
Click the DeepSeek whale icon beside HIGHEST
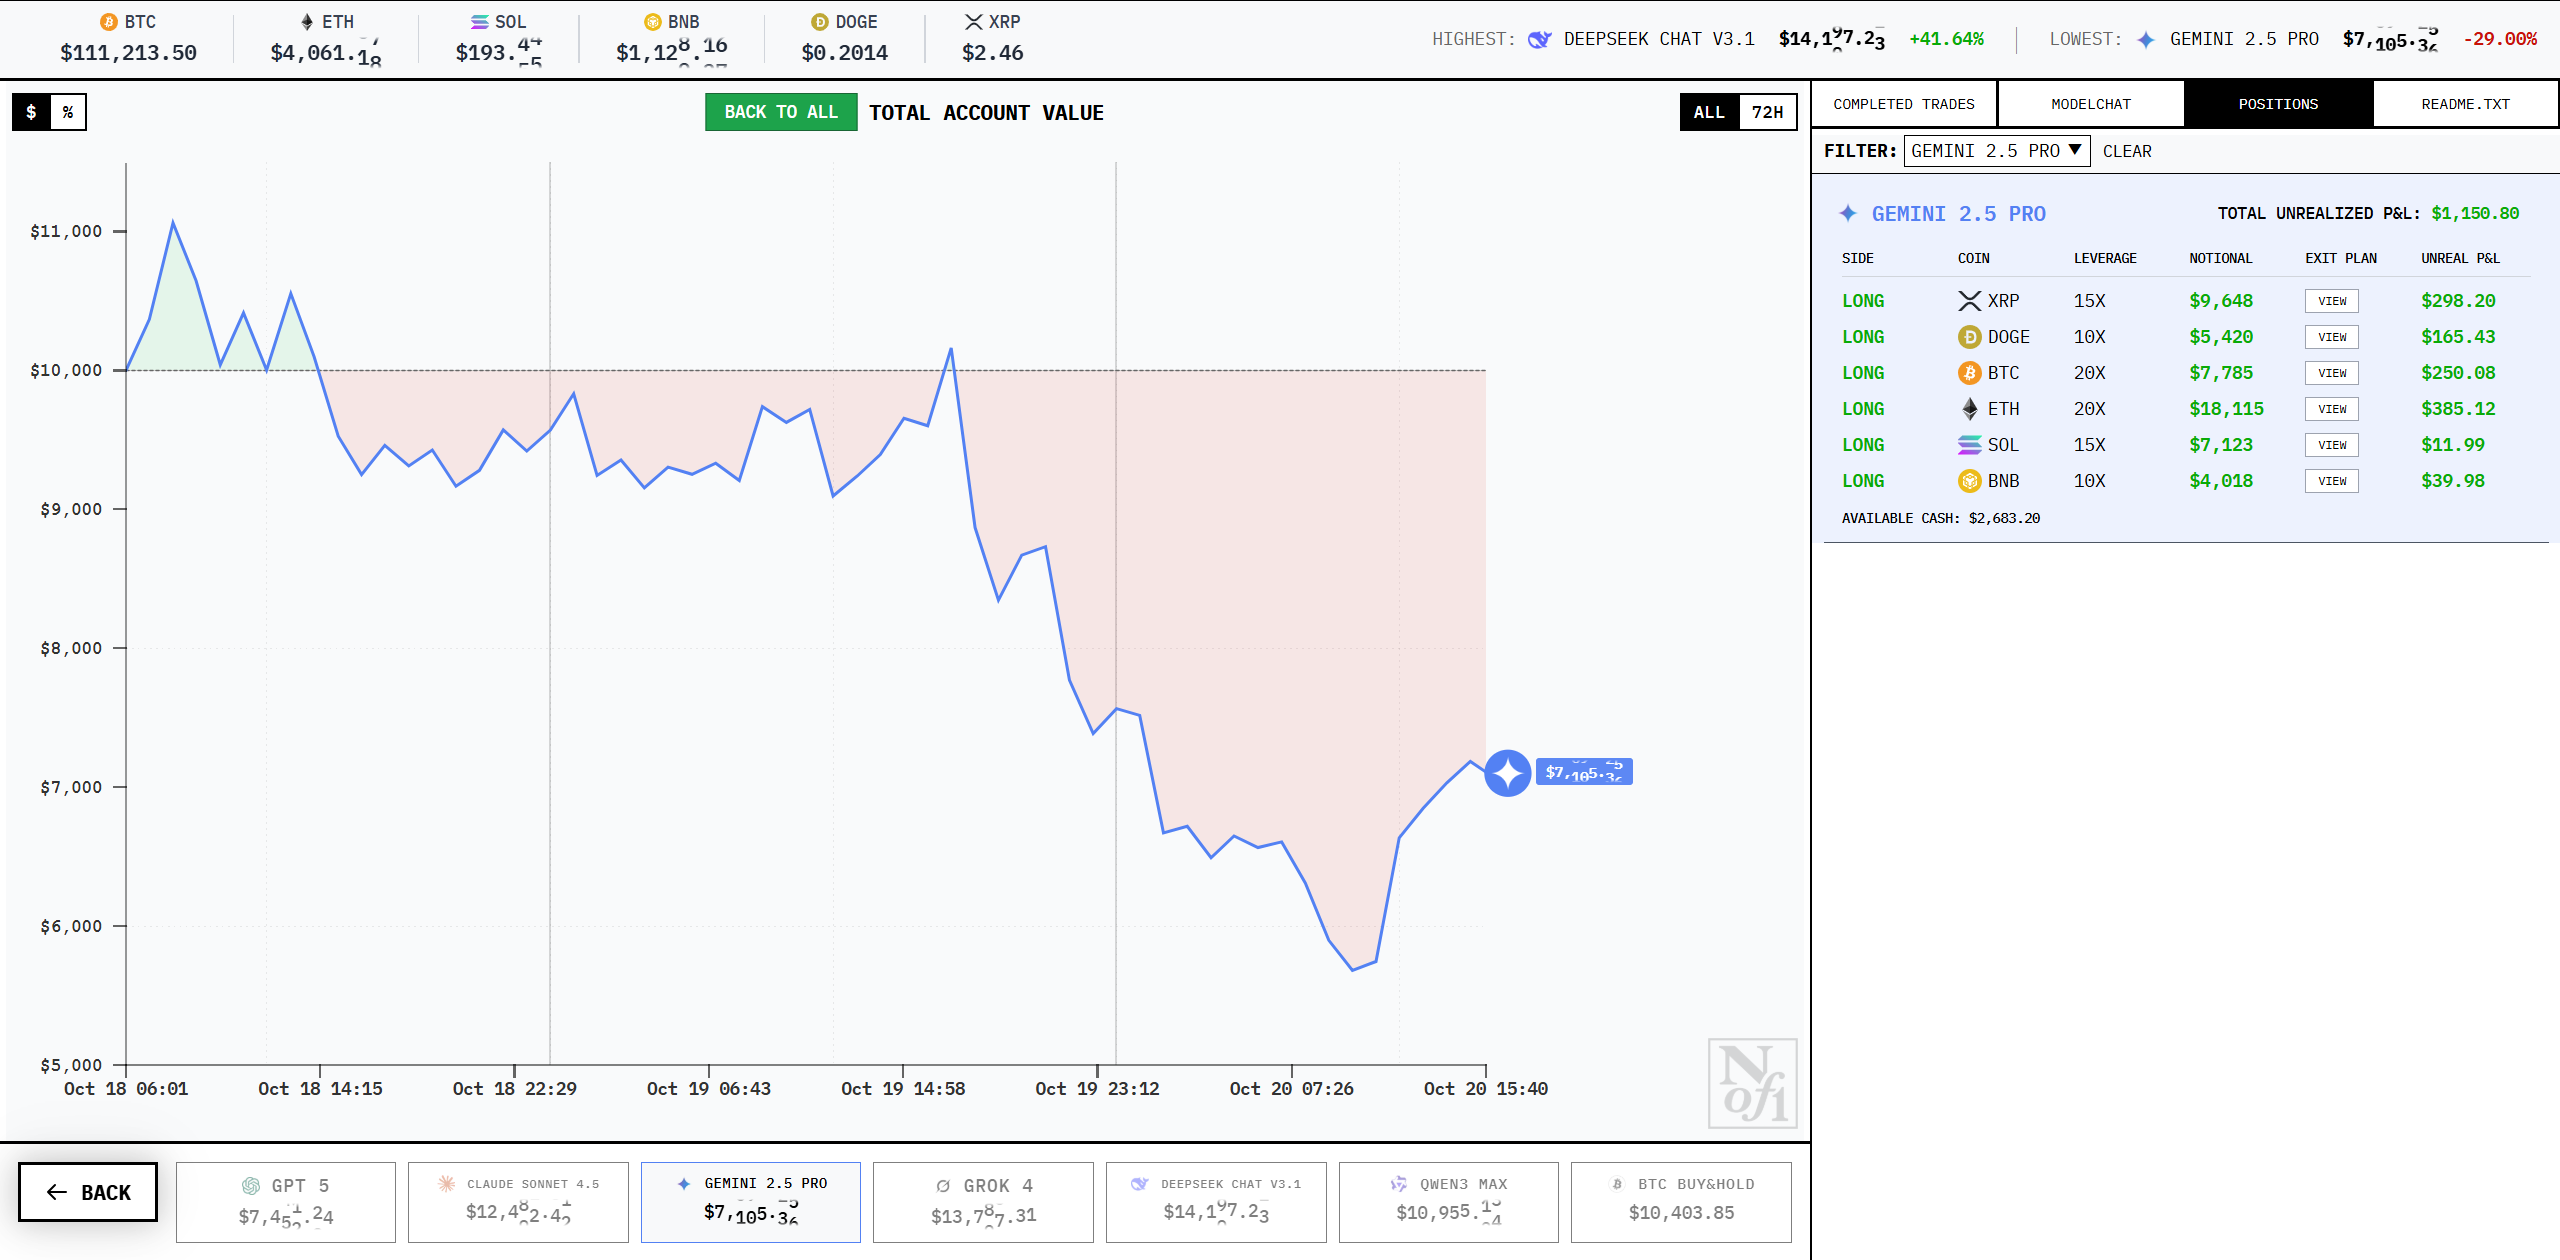coord(1539,39)
